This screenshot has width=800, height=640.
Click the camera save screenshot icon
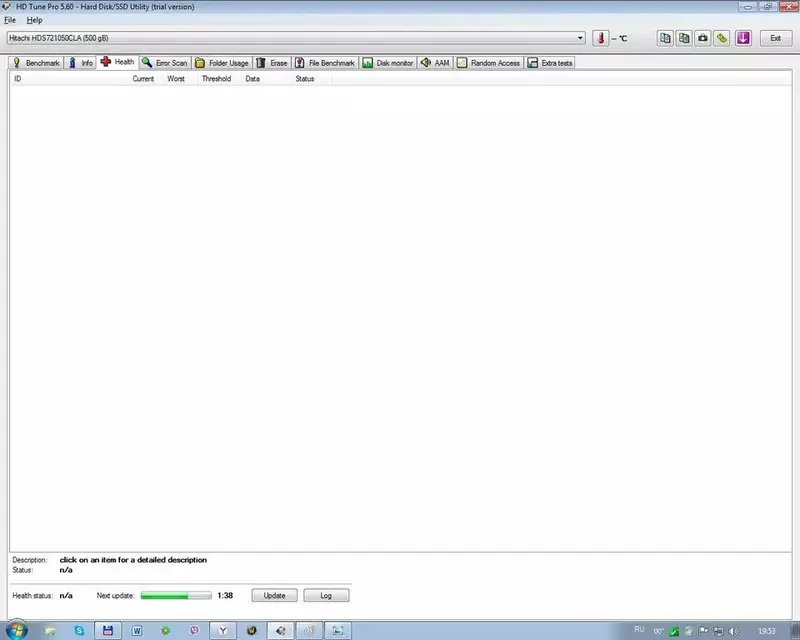[703, 38]
